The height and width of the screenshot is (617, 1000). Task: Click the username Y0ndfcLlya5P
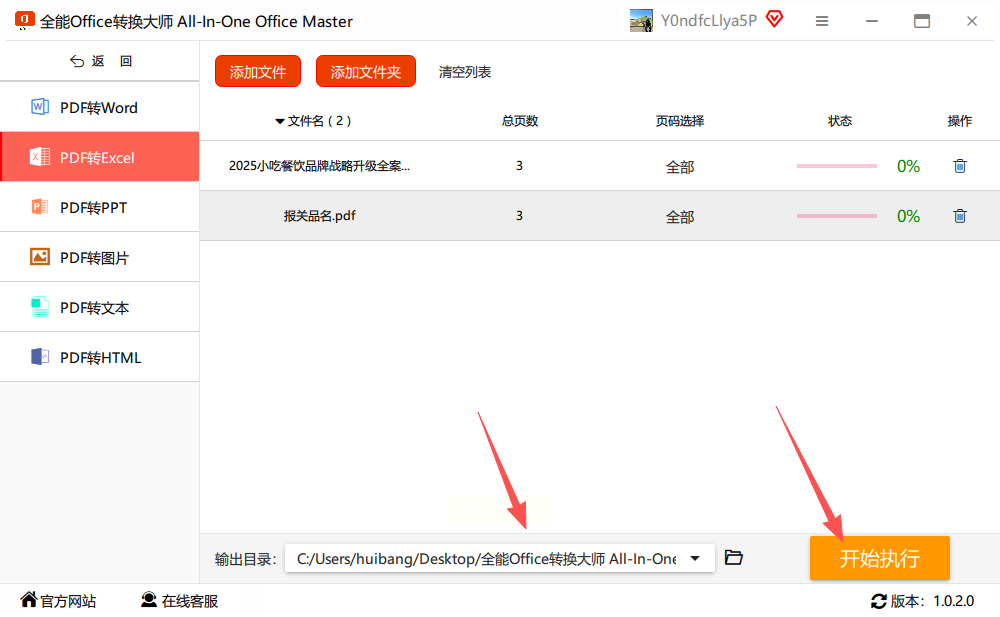(x=709, y=20)
